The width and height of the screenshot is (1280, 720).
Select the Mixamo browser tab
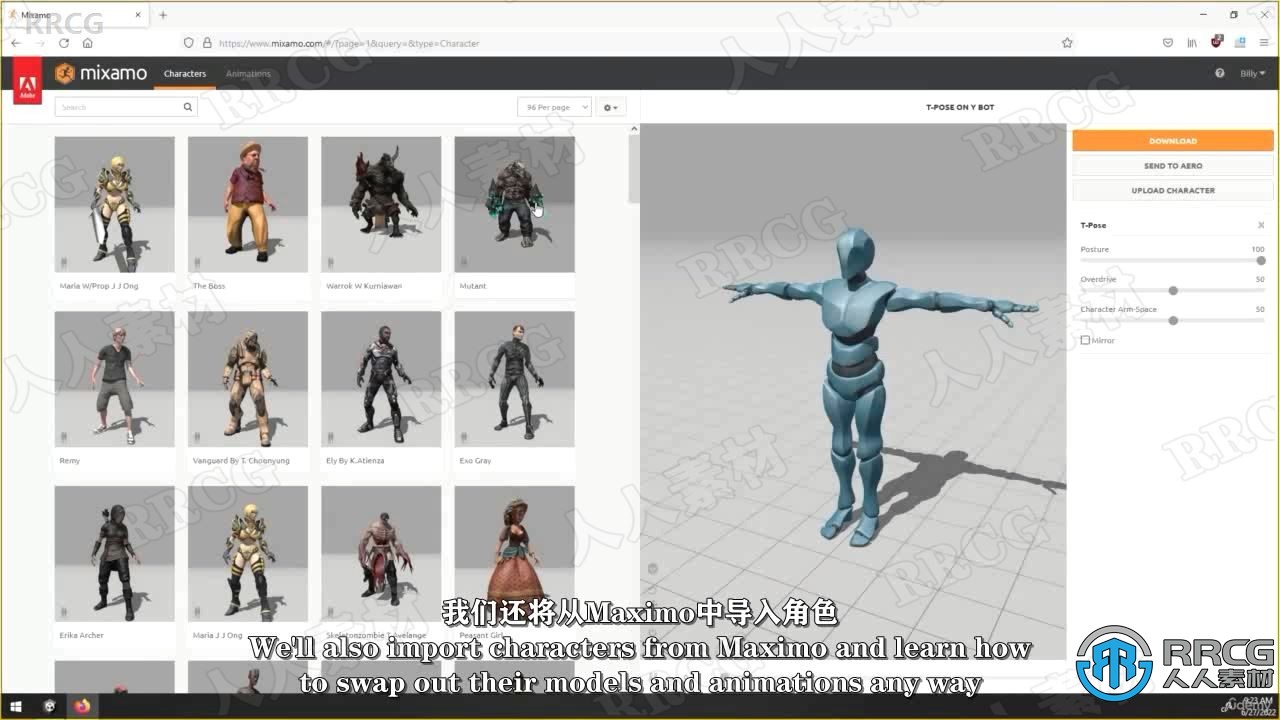pos(75,15)
